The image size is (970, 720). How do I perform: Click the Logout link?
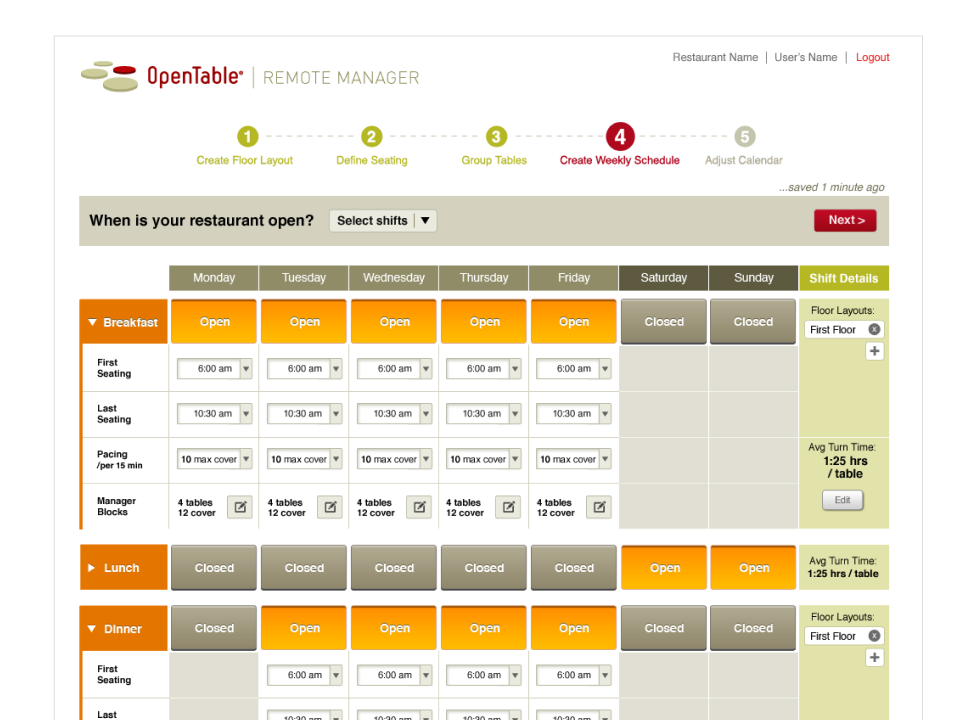pyautogui.click(x=872, y=58)
